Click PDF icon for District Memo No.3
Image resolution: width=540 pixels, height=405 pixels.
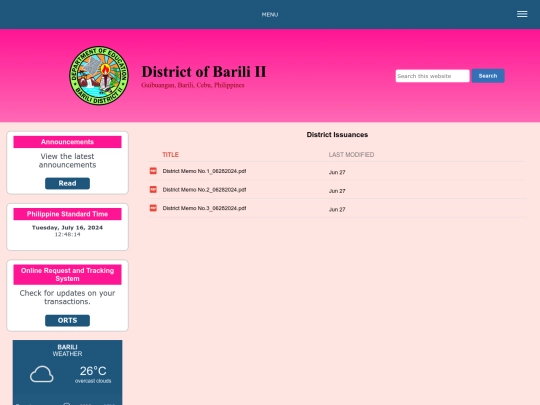point(153,208)
